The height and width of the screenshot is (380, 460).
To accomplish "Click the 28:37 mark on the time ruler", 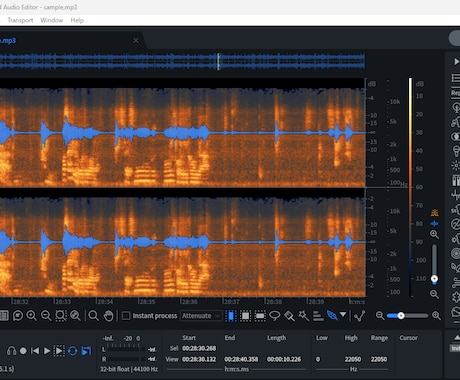I will point(231,302).
